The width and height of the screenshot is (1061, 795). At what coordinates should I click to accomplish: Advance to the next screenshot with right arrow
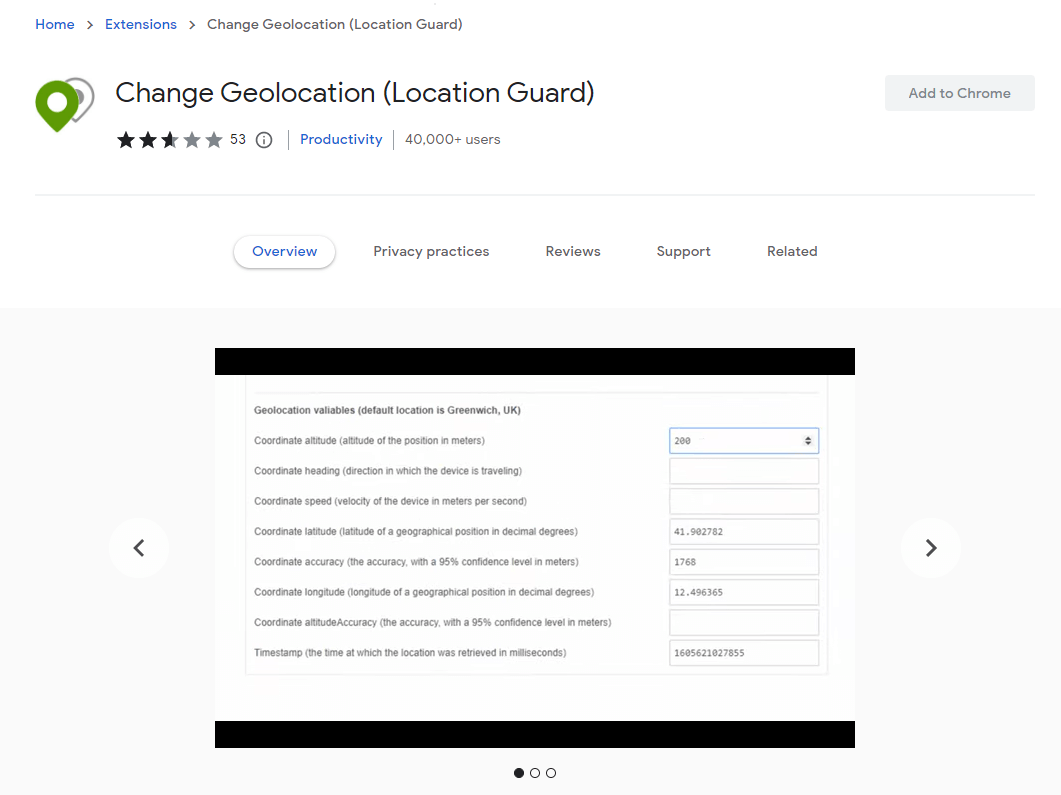point(930,547)
